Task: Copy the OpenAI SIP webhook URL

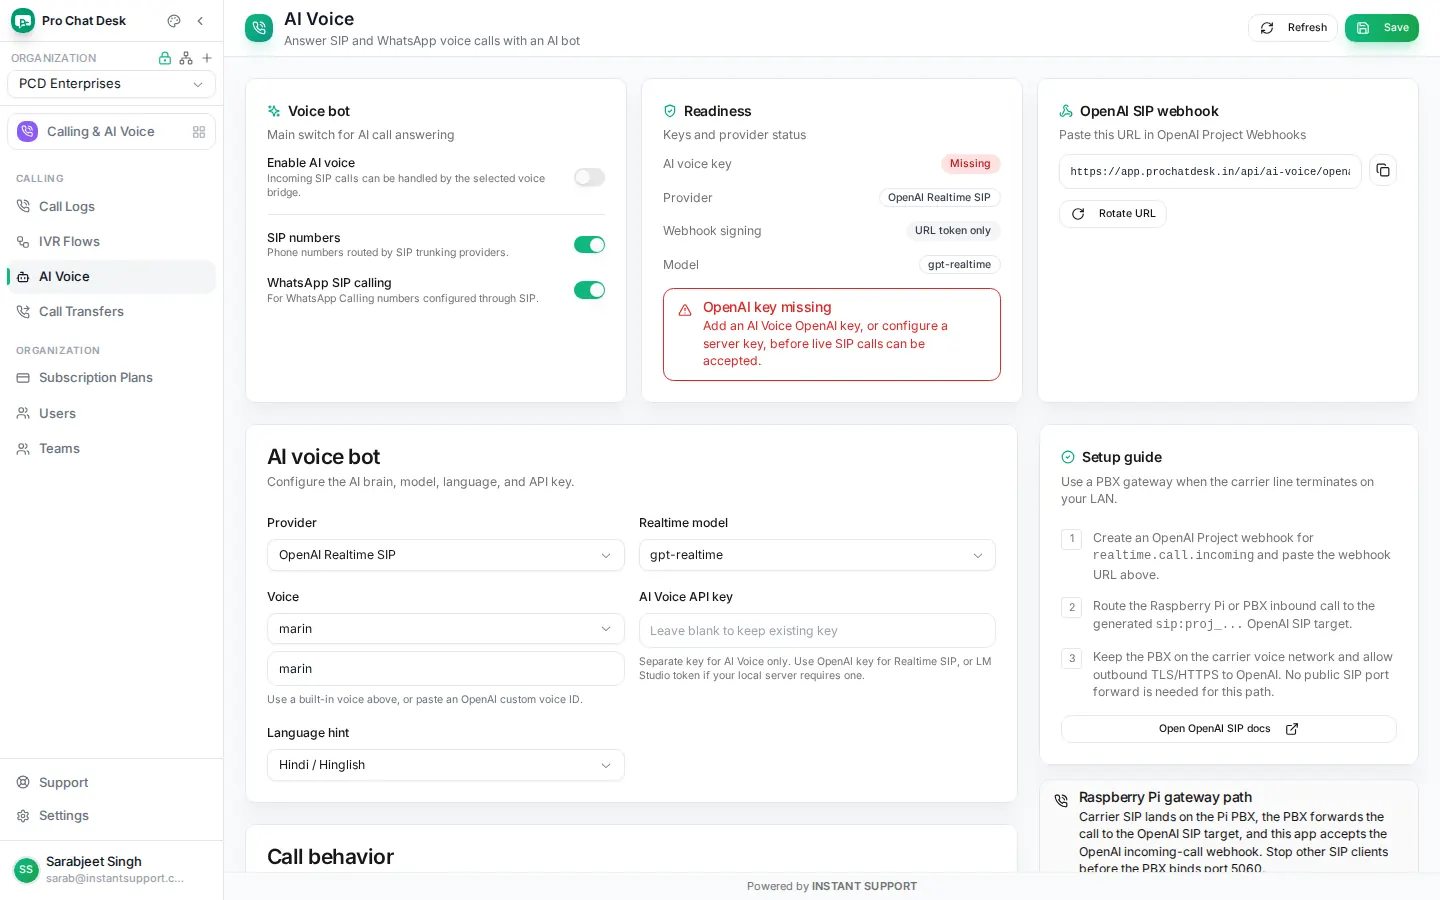Action: 1383,171
